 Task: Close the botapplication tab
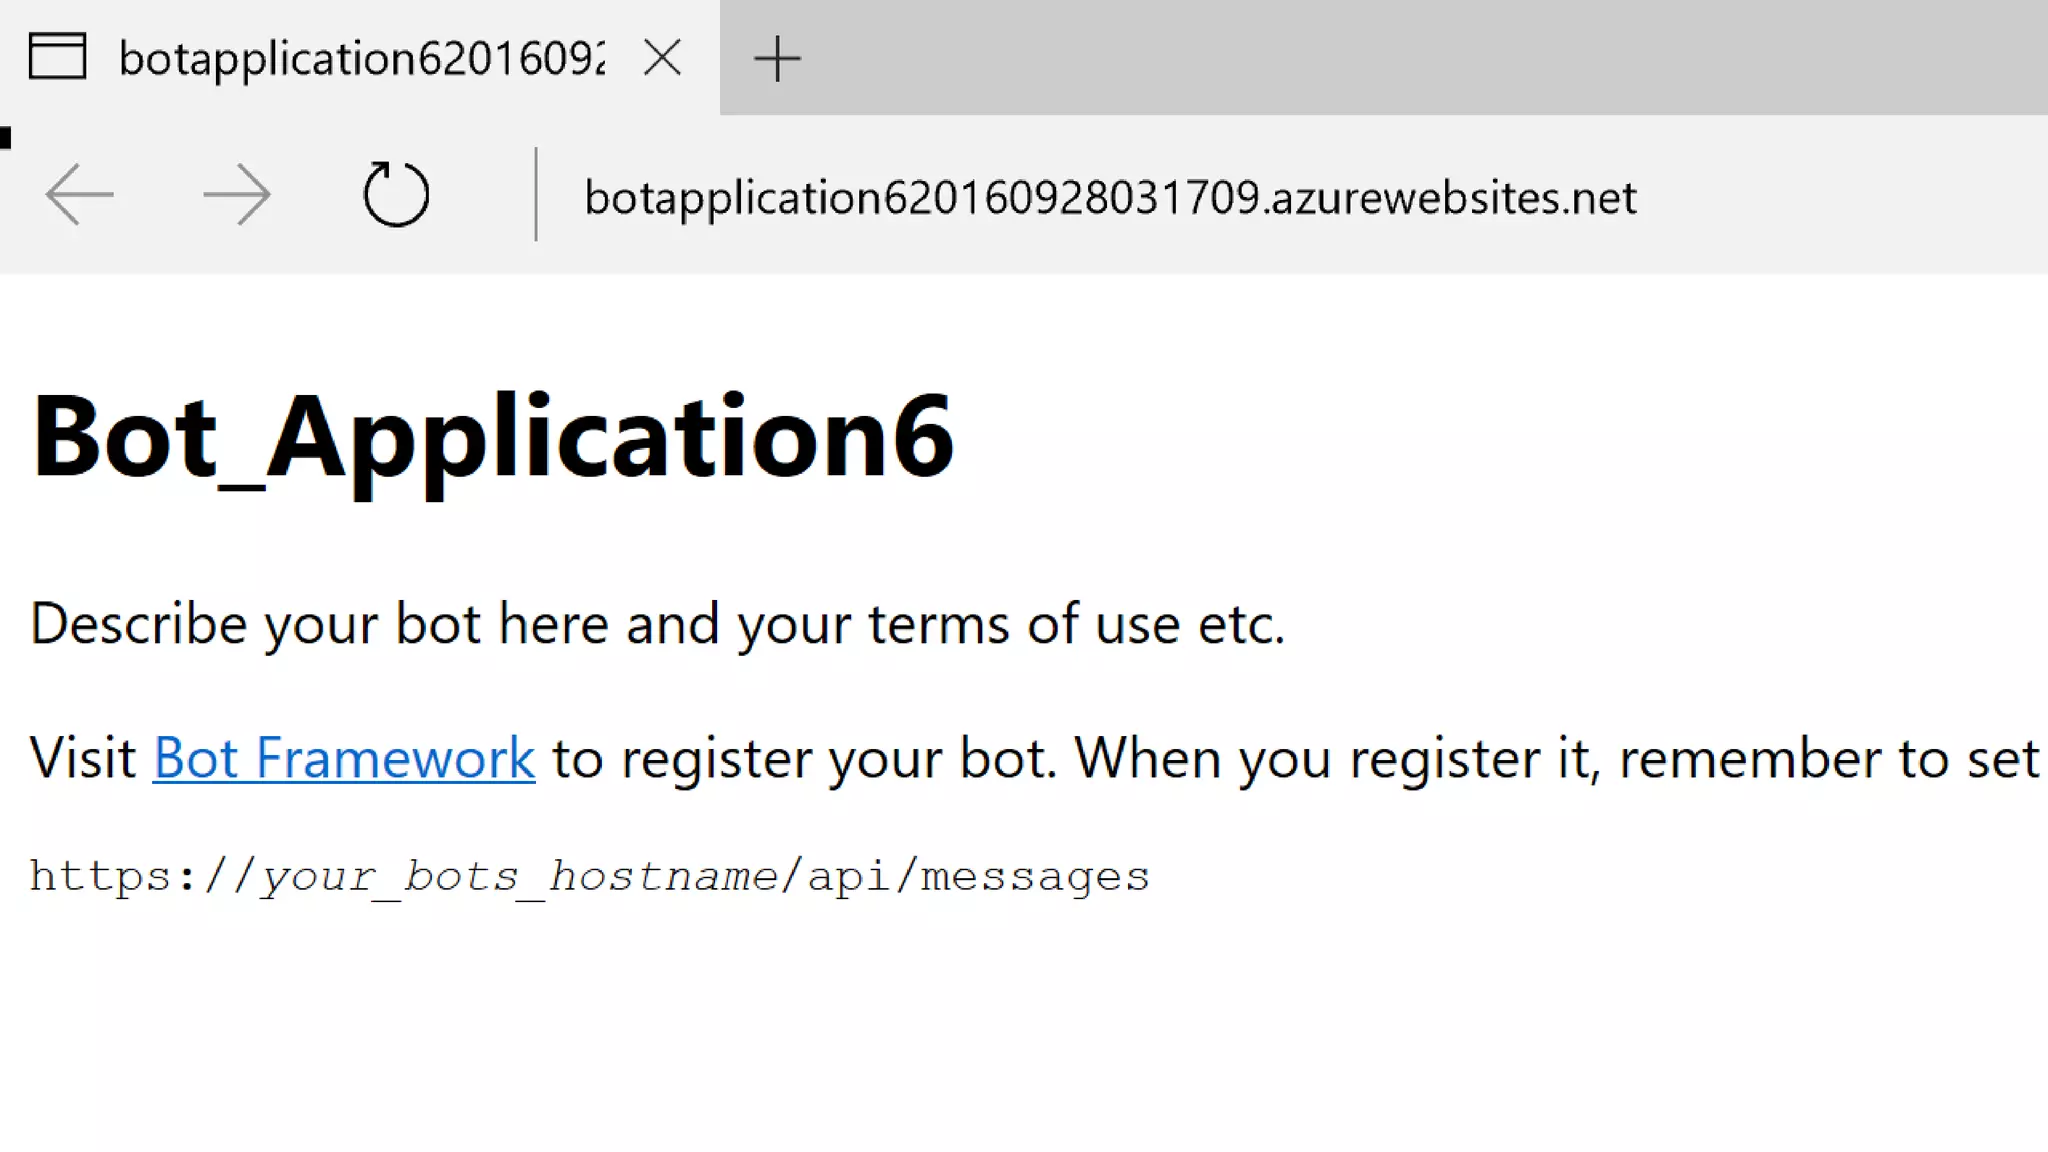click(663, 58)
